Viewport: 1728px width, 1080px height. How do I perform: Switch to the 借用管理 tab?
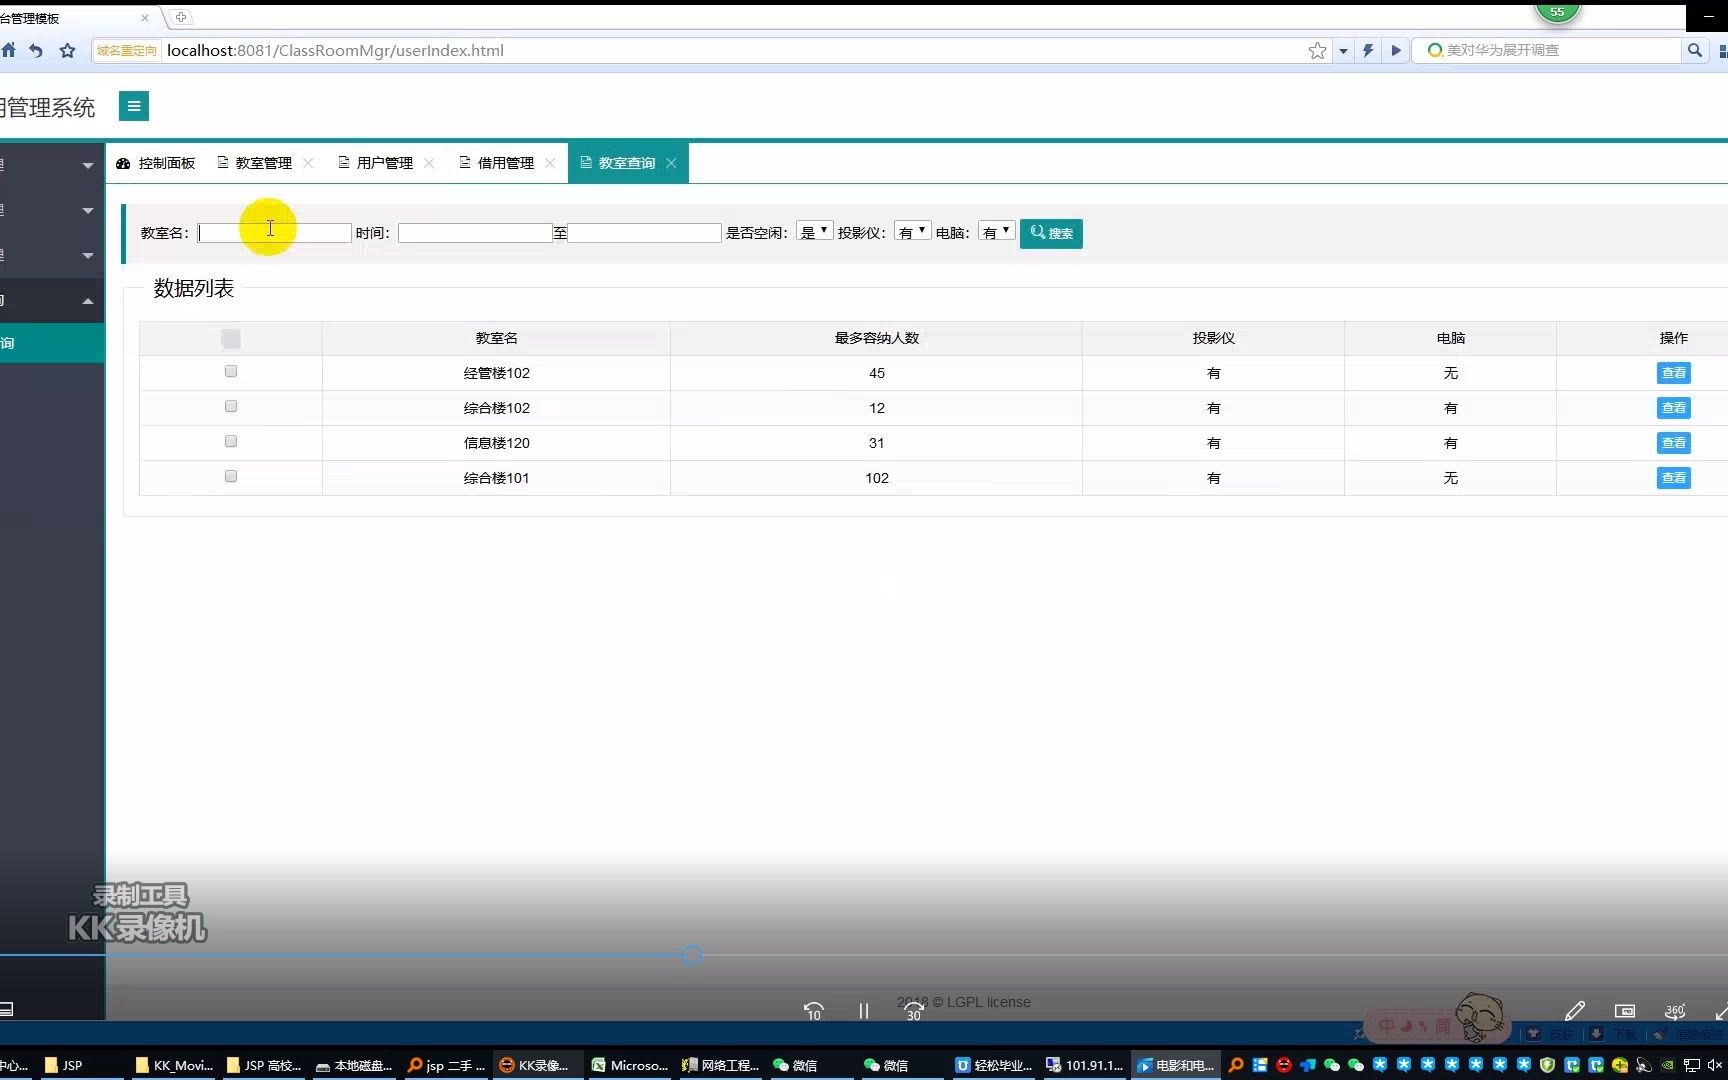click(505, 163)
